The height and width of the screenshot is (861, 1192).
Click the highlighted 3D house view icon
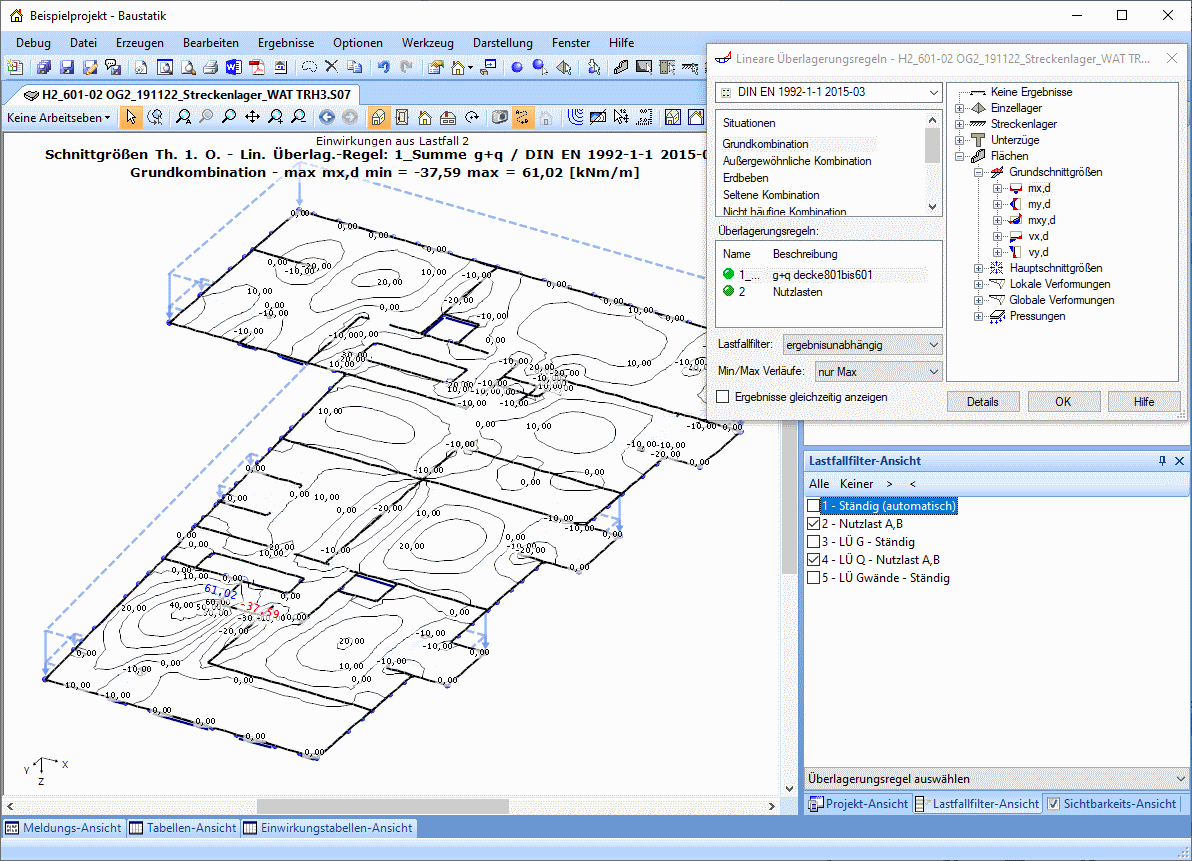[378, 117]
